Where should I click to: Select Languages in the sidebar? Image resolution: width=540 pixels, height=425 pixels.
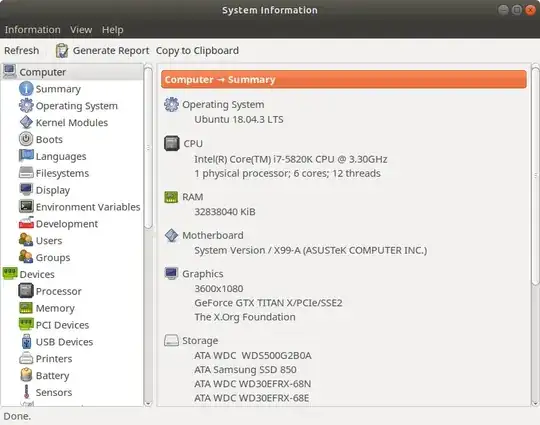(x=61, y=156)
